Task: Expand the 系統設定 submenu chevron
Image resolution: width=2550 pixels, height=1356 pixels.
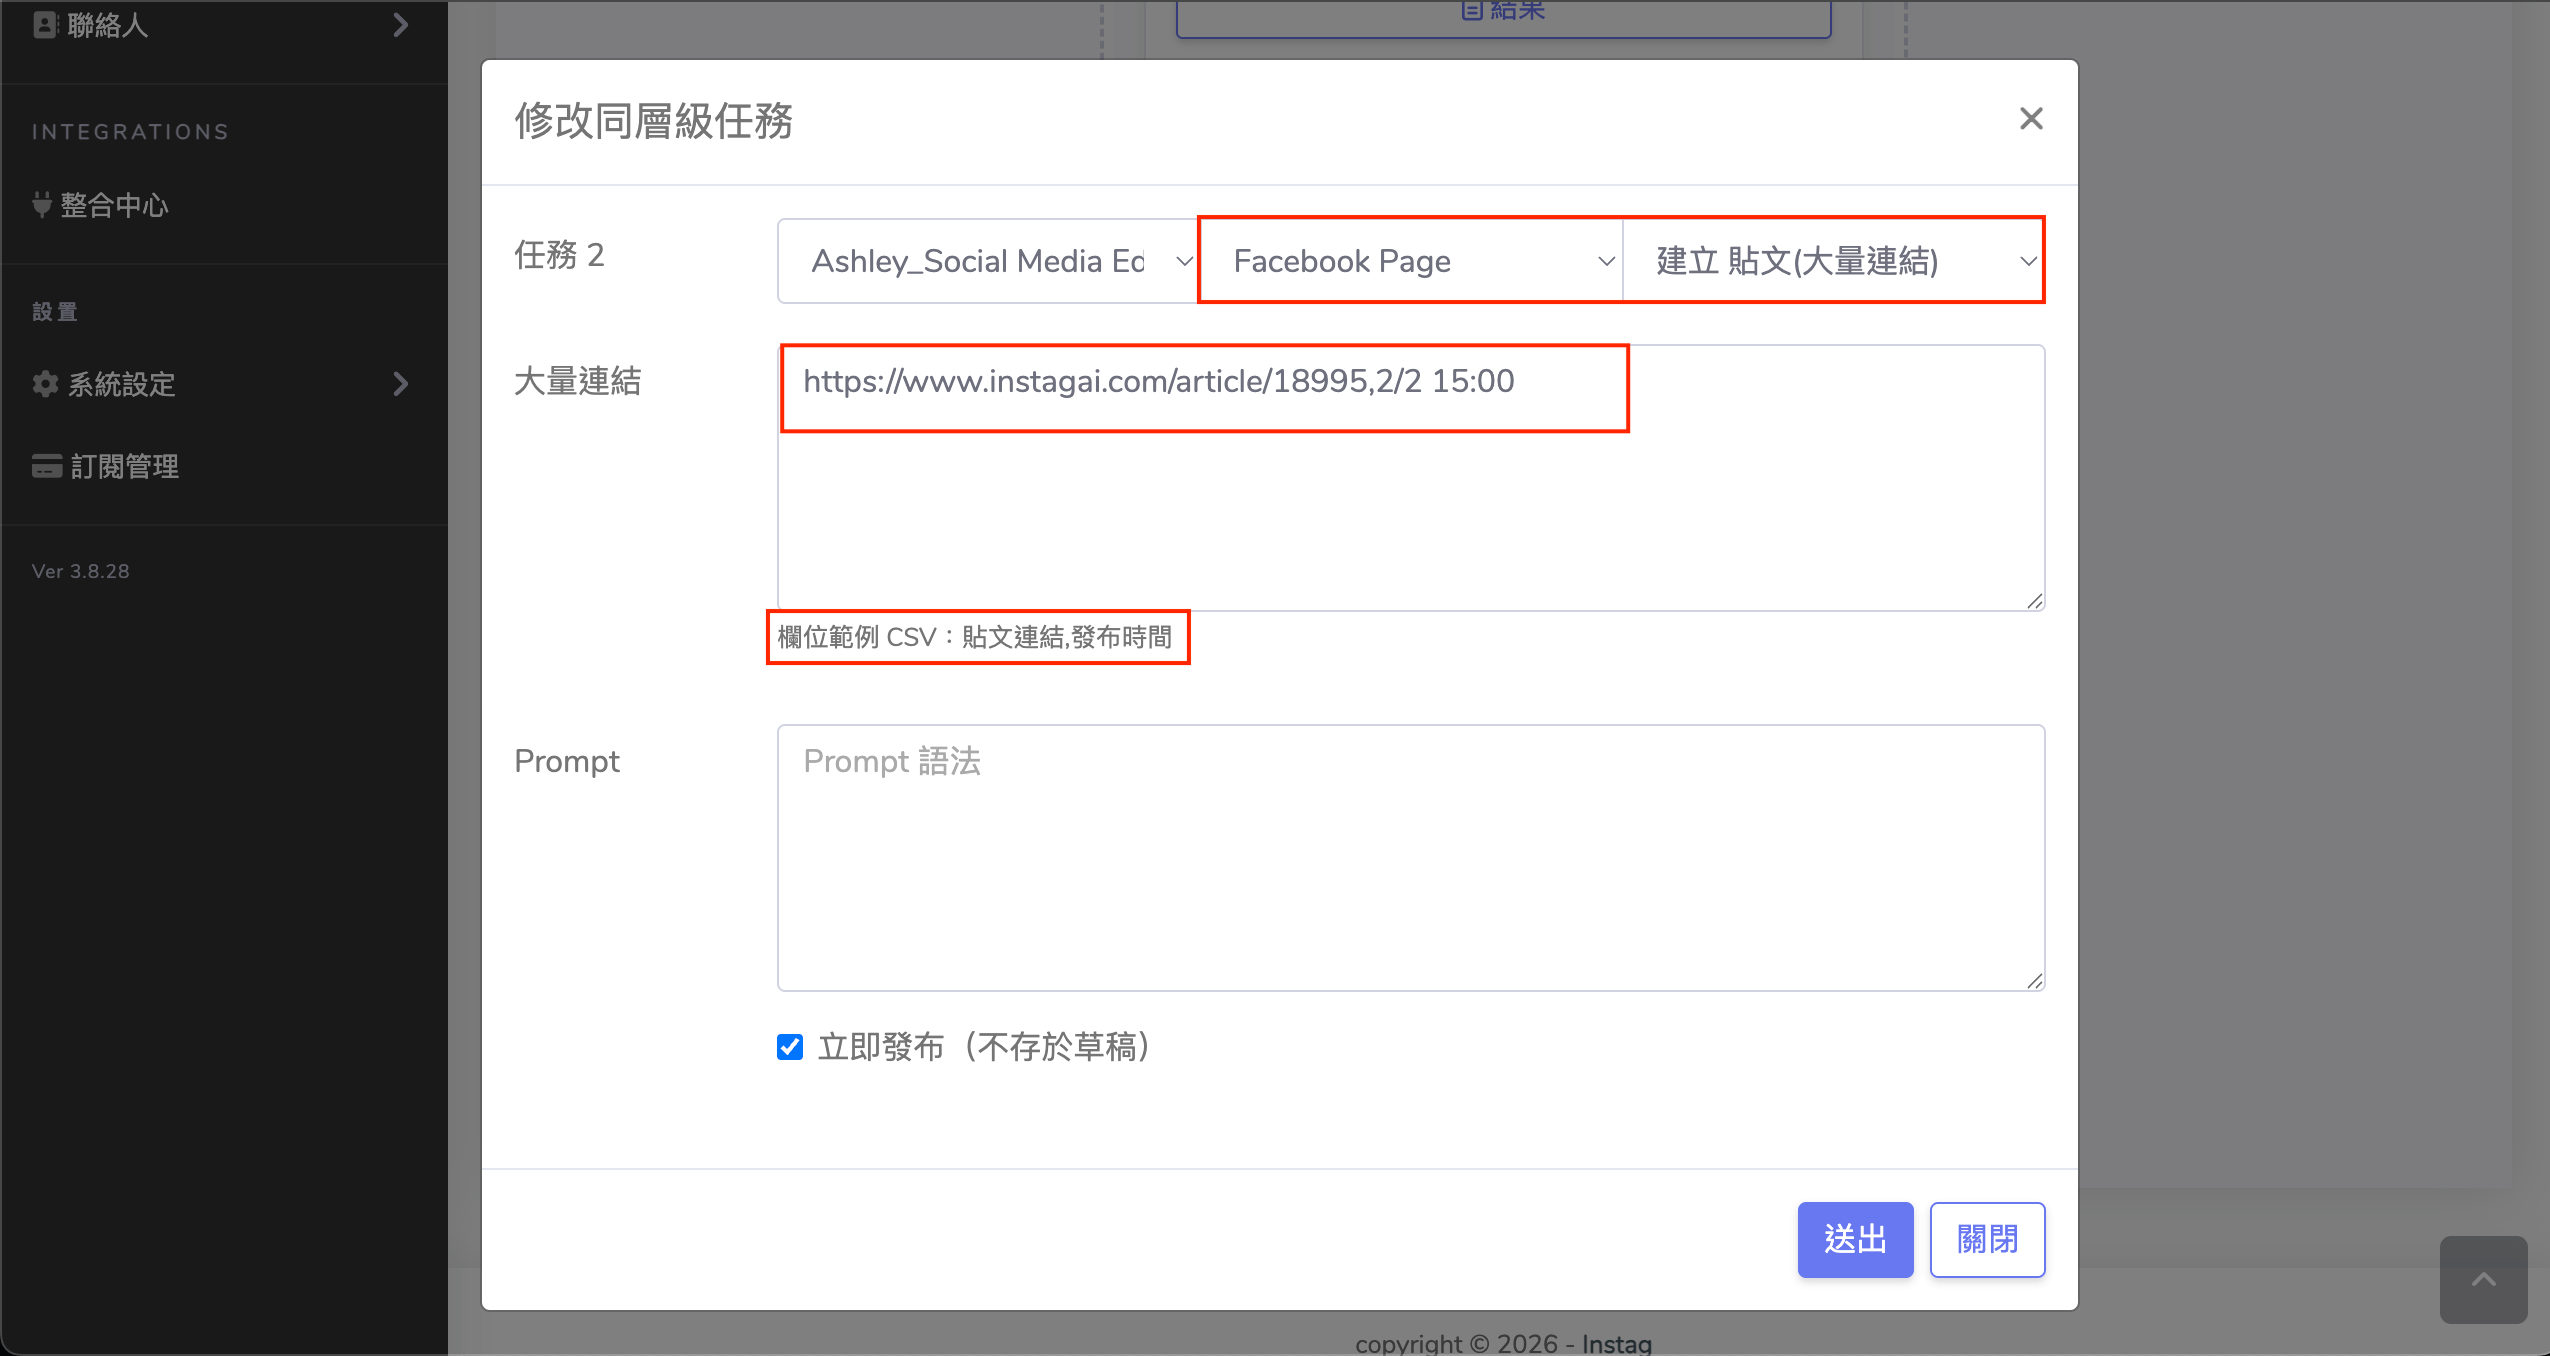Action: click(x=401, y=384)
